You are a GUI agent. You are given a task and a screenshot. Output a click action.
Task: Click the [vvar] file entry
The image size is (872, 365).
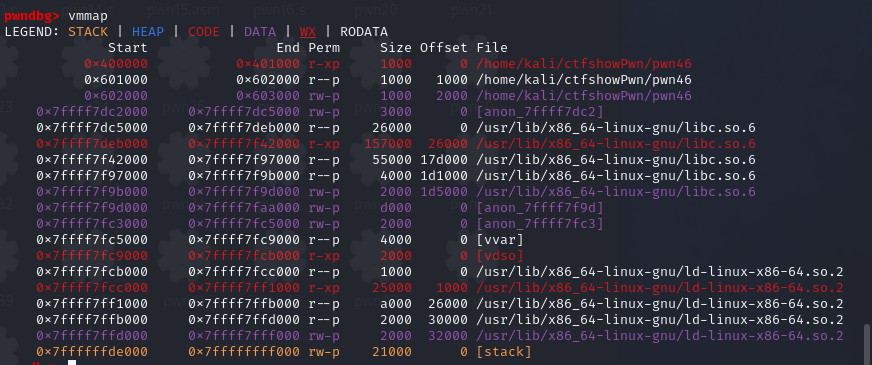(500, 240)
